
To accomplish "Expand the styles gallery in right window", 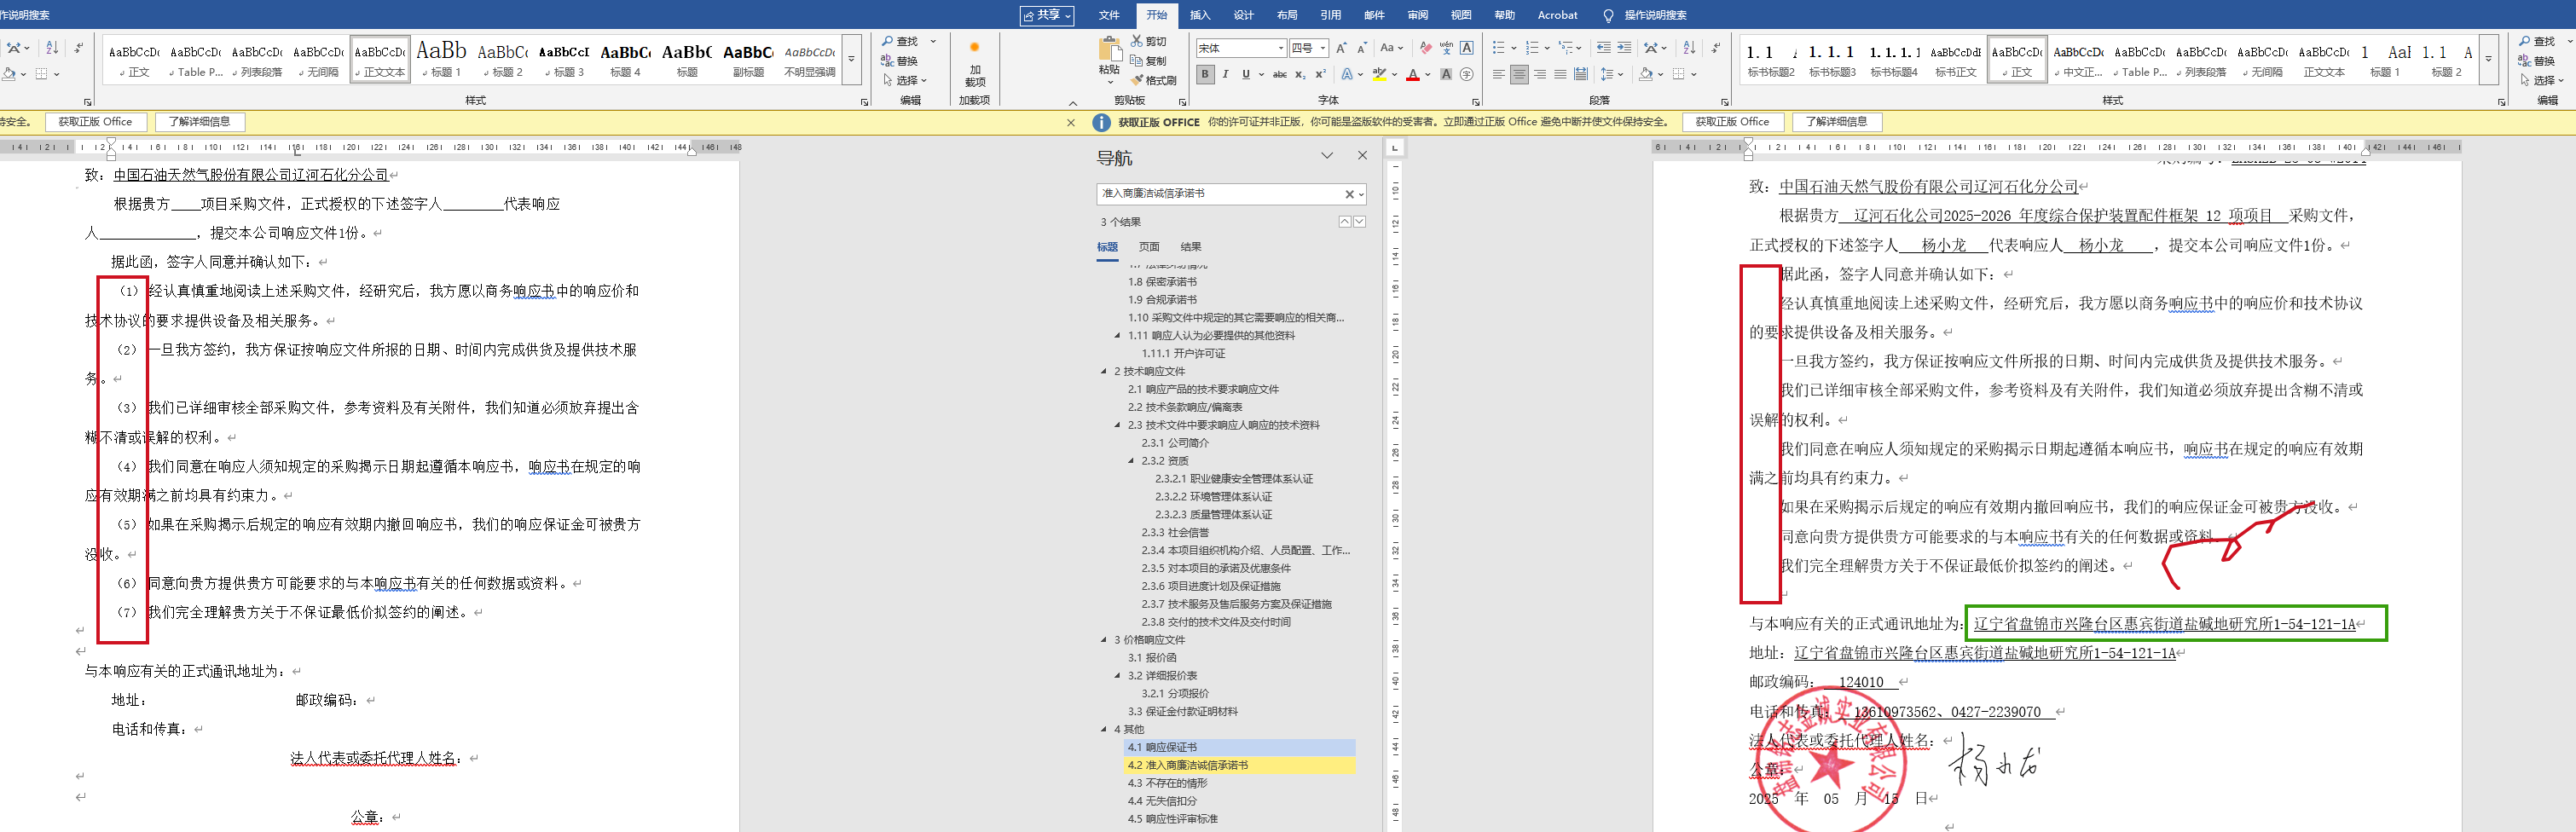I will (2489, 59).
